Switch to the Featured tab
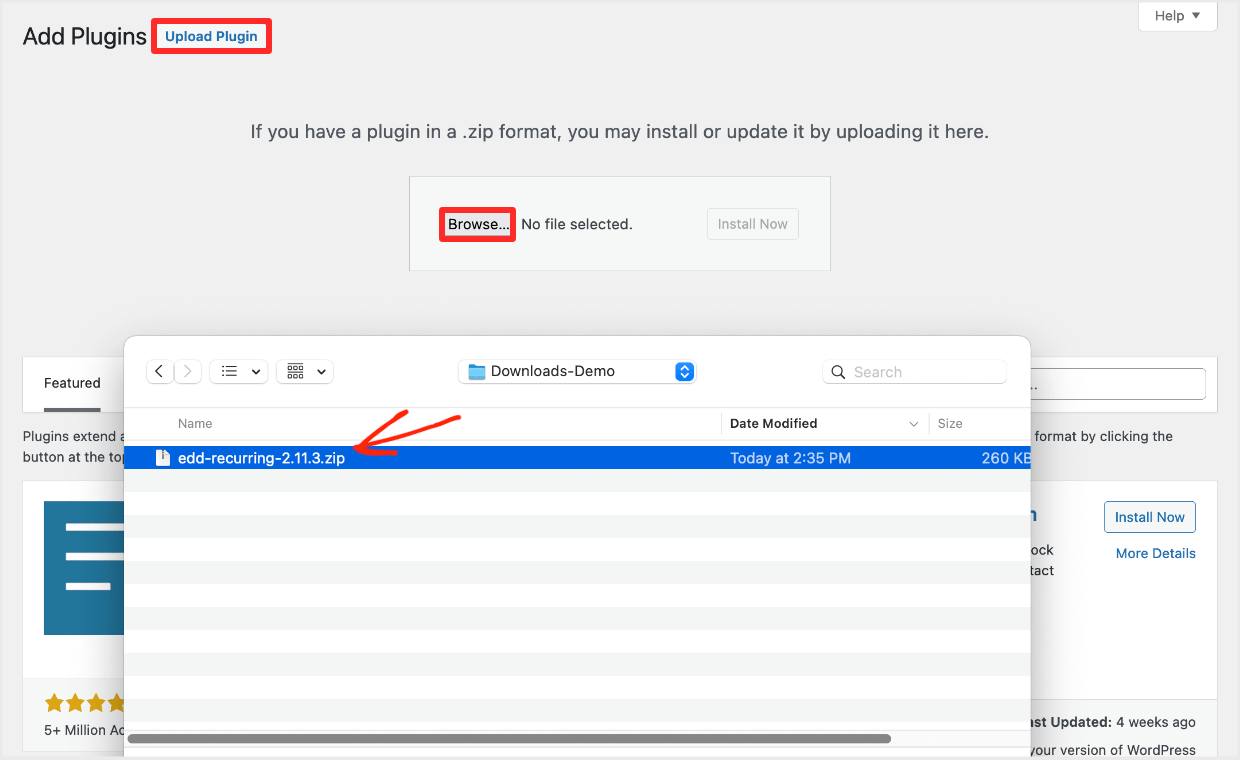 pos(72,383)
